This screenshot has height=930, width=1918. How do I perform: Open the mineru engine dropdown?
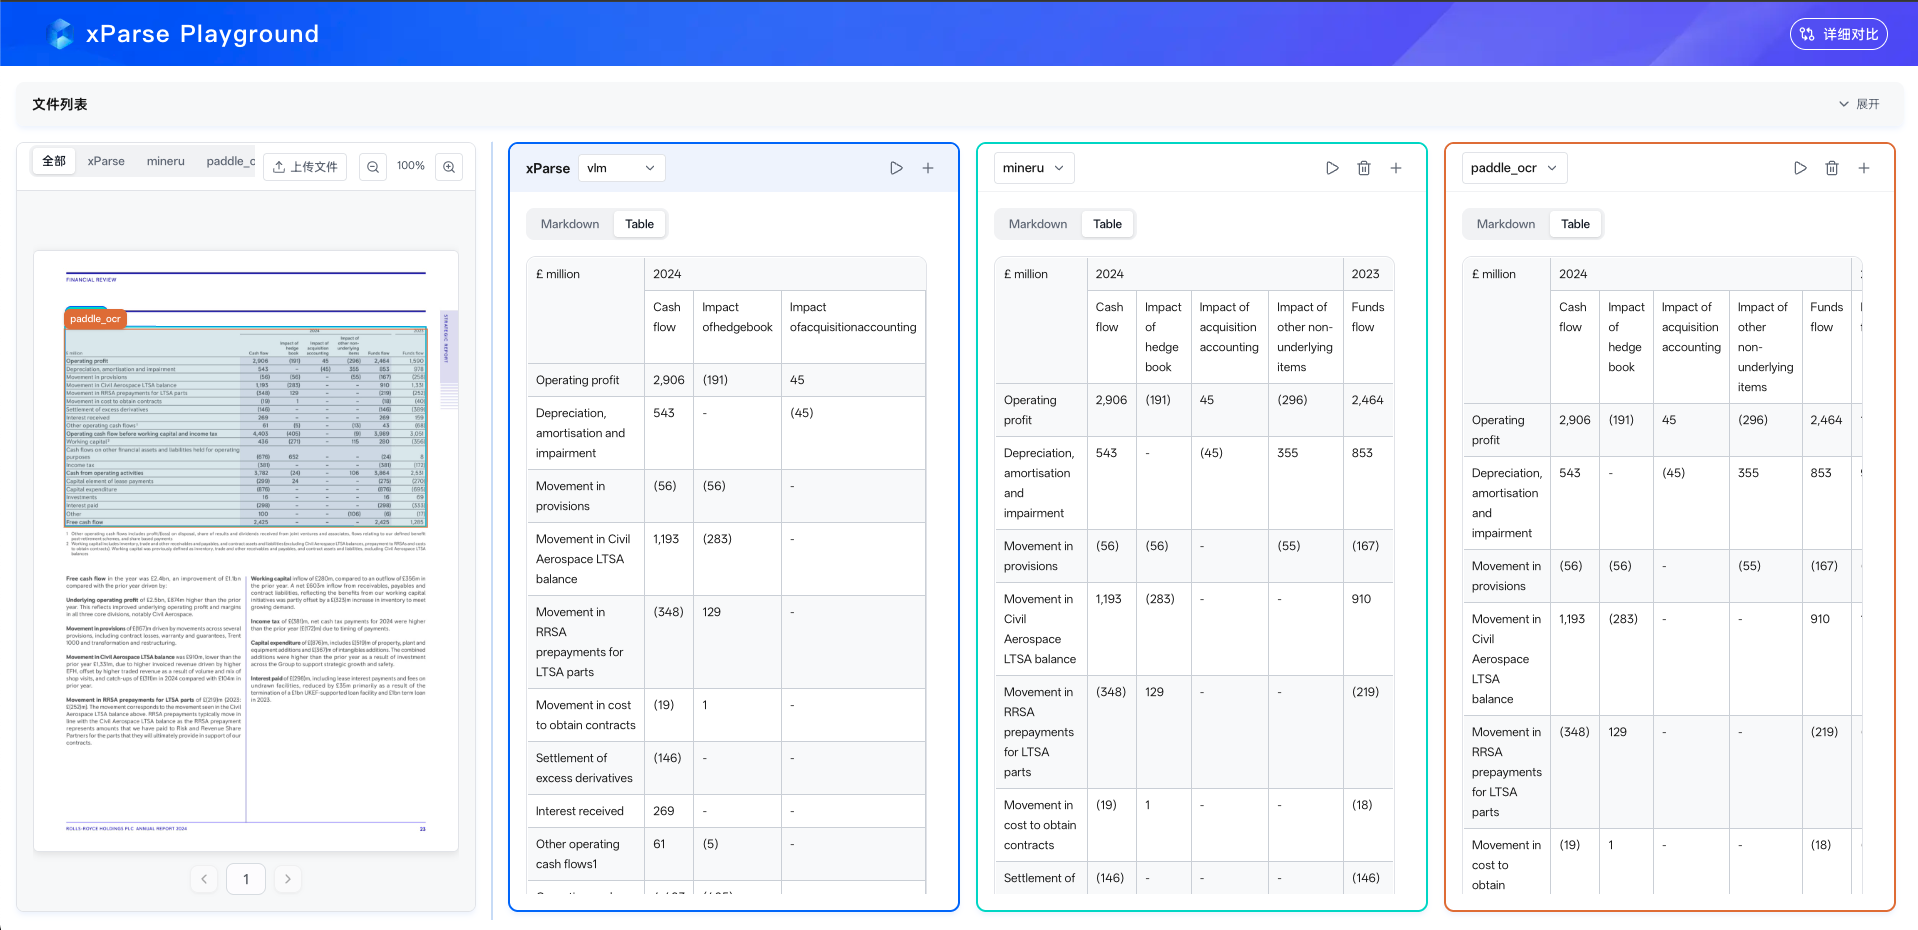click(x=1034, y=168)
